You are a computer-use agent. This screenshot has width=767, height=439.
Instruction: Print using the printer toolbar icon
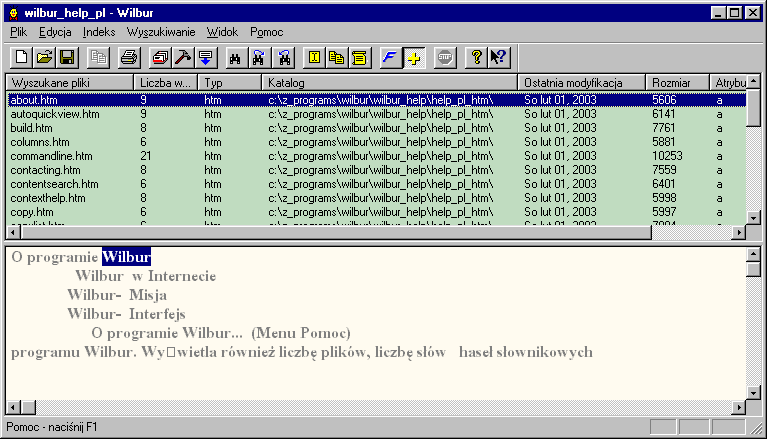[129, 58]
